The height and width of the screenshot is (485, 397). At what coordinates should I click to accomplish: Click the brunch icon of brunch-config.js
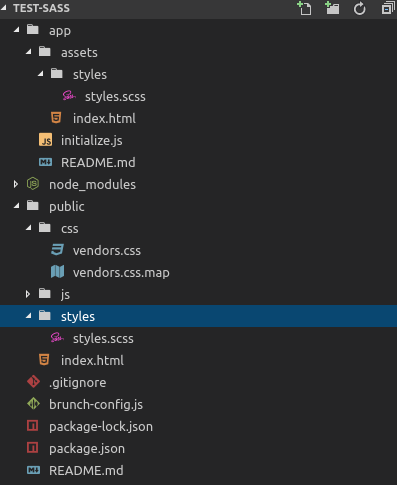click(33, 404)
